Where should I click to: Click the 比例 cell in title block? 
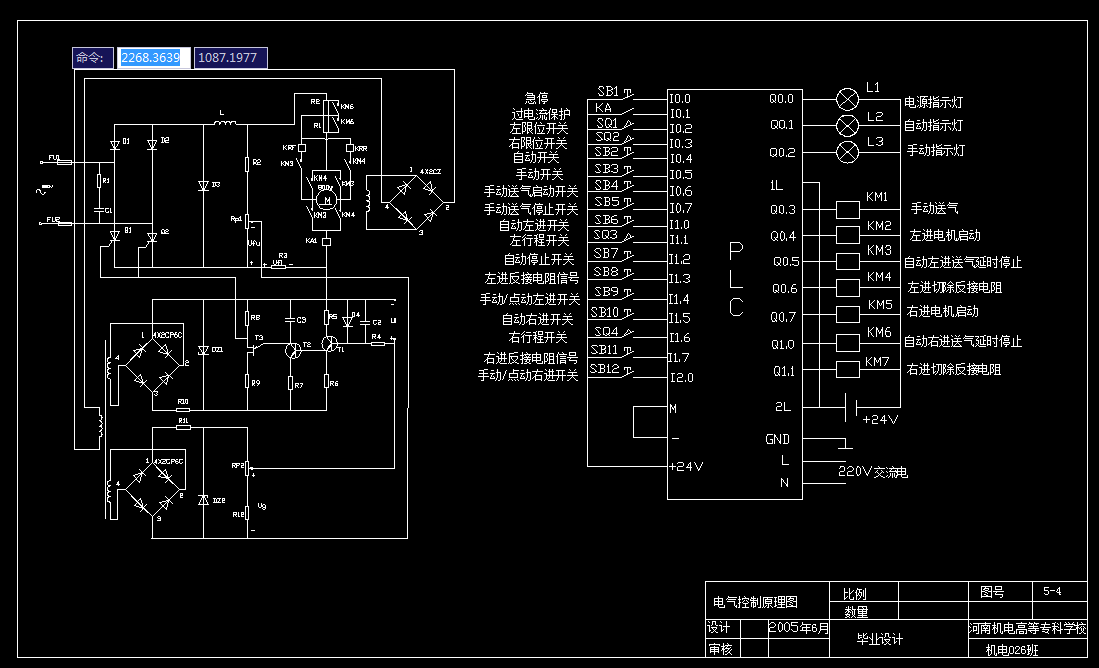pos(854,594)
